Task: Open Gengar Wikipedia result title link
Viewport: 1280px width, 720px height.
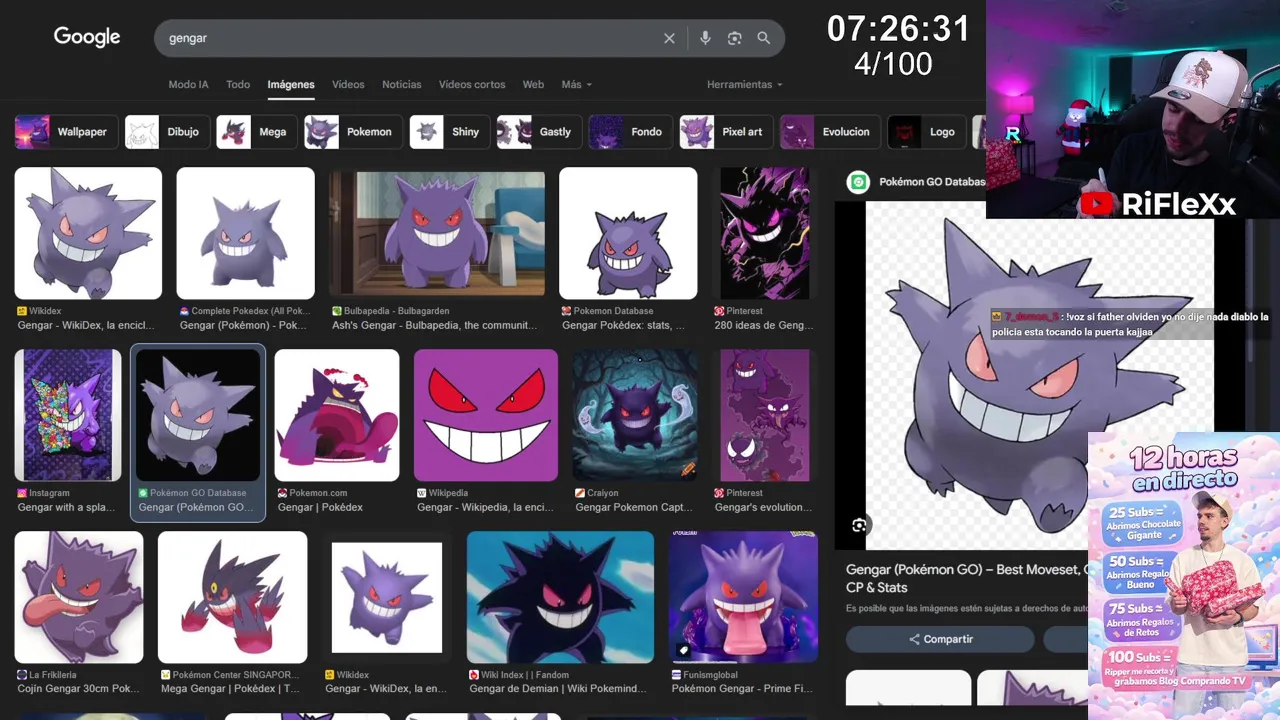Action: point(485,507)
